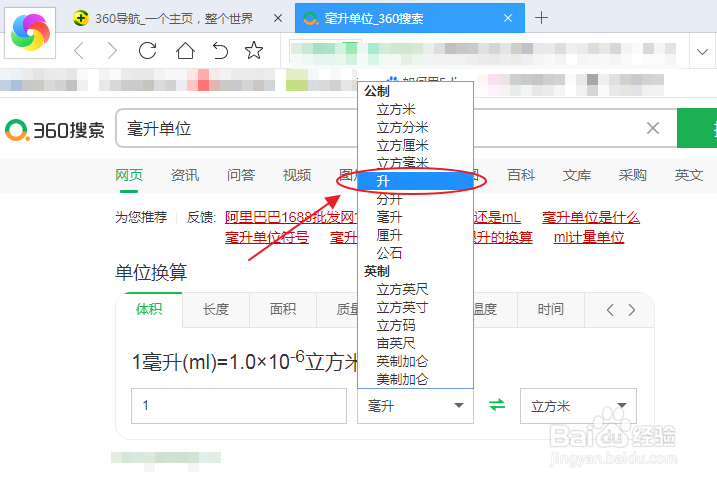This screenshot has height=483, width=717.
Task: Select the 网页 search category
Action: click(x=129, y=175)
